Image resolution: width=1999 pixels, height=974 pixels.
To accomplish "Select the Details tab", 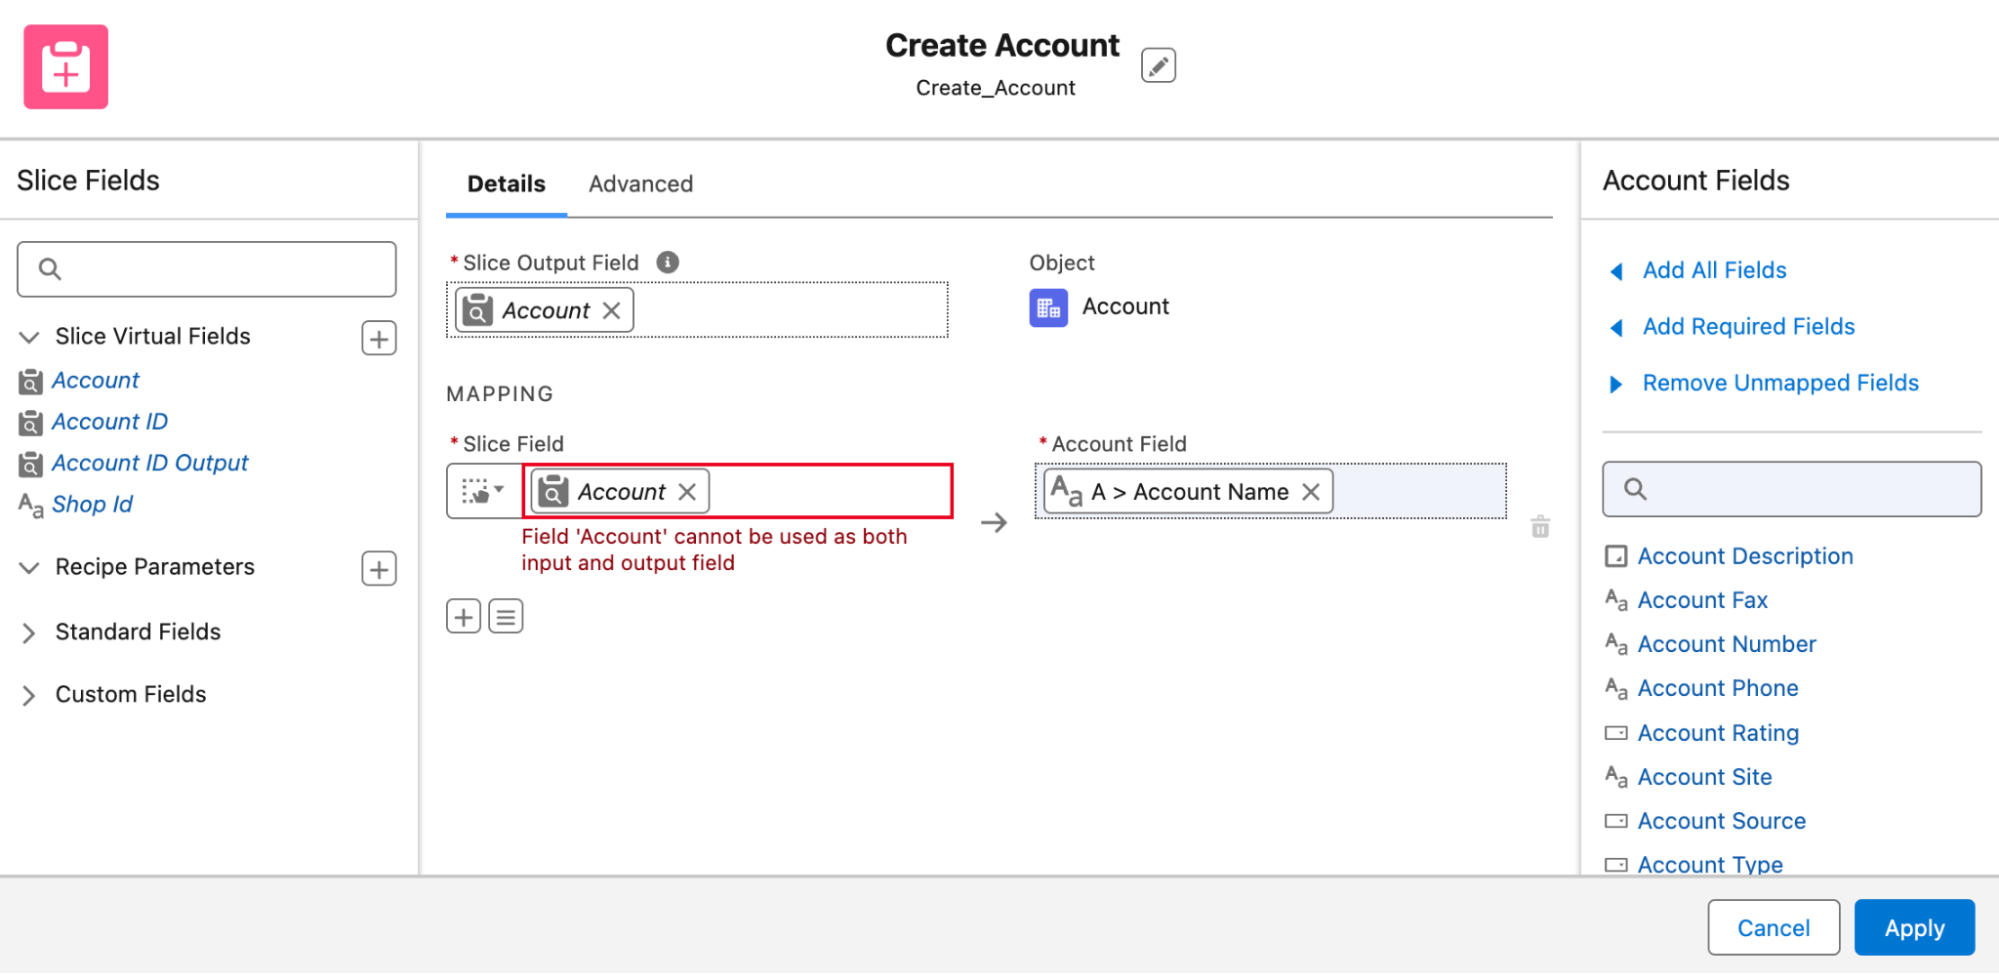I will 505,184.
